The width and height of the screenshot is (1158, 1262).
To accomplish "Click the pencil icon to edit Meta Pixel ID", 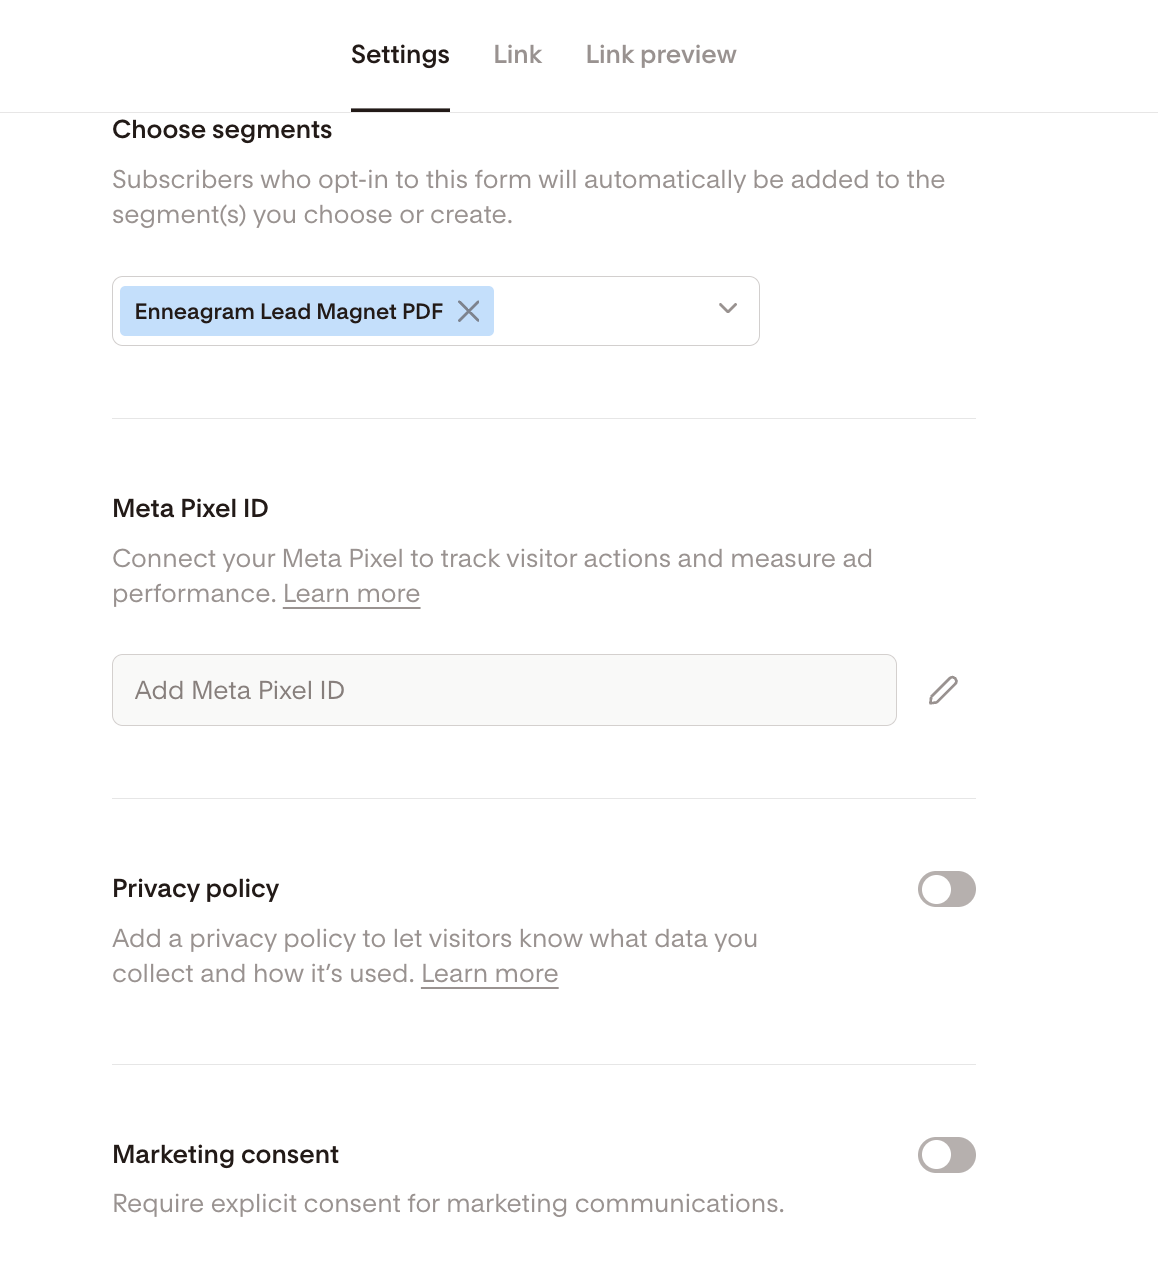I will (943, 690).
